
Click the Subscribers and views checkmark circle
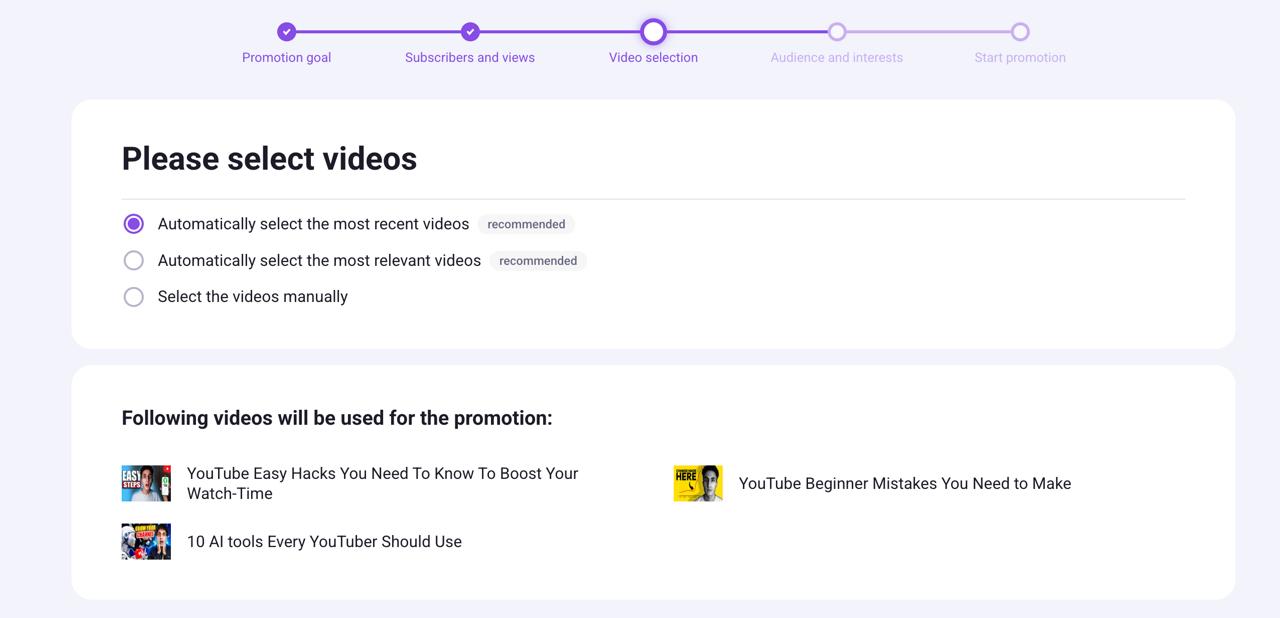tap(470, 32)
